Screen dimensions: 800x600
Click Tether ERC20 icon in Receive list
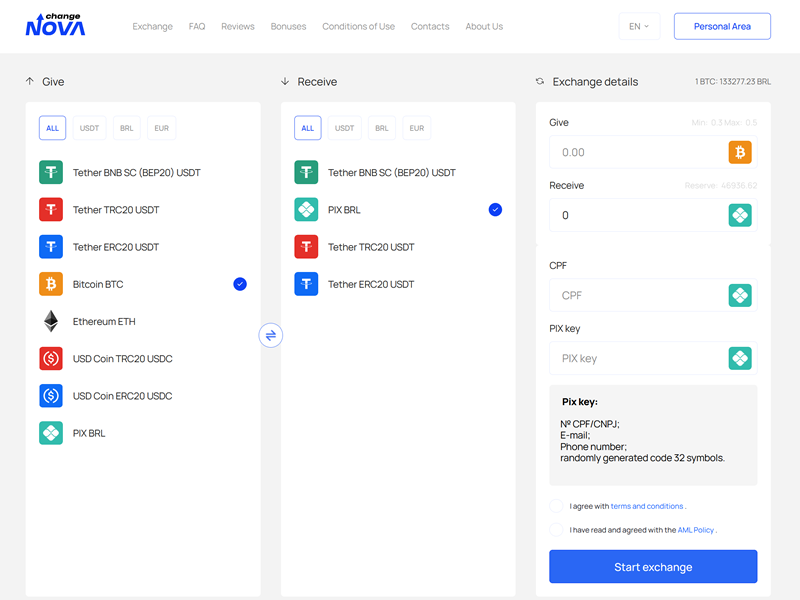[x=306, y=284]
